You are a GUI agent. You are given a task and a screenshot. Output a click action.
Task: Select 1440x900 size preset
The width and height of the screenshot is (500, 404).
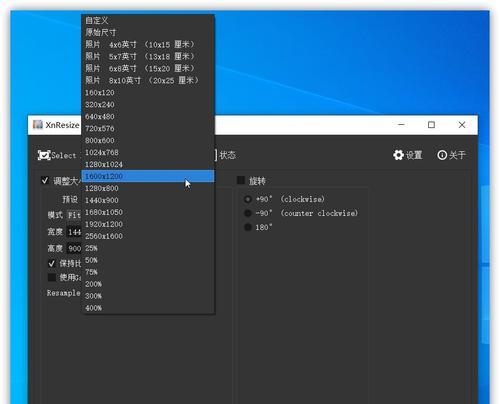(148, 200)
